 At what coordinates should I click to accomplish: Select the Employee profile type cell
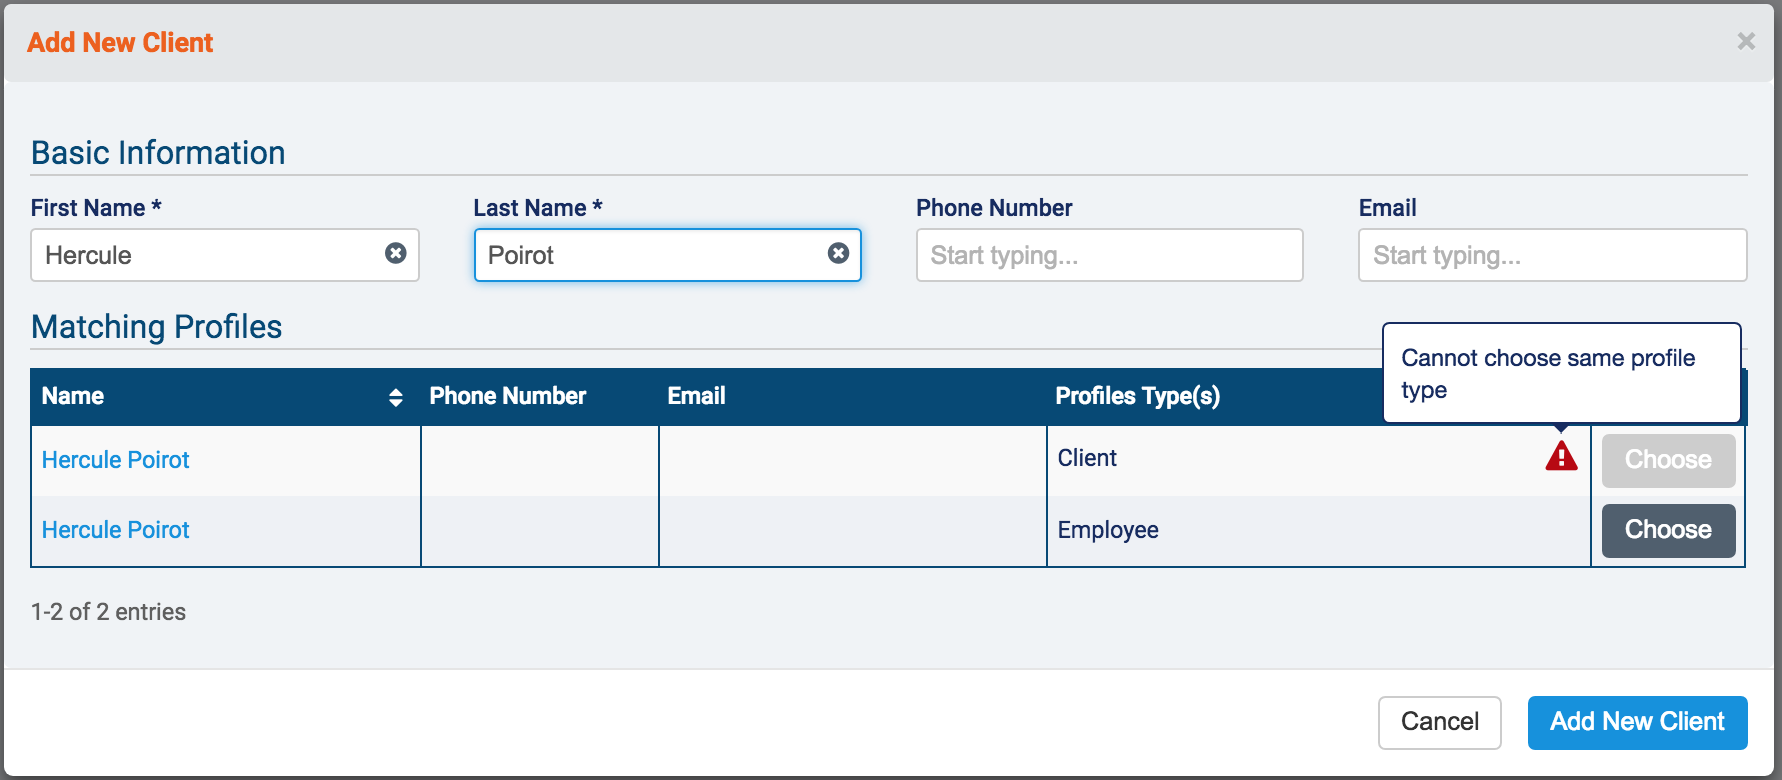pos(1108,530)
